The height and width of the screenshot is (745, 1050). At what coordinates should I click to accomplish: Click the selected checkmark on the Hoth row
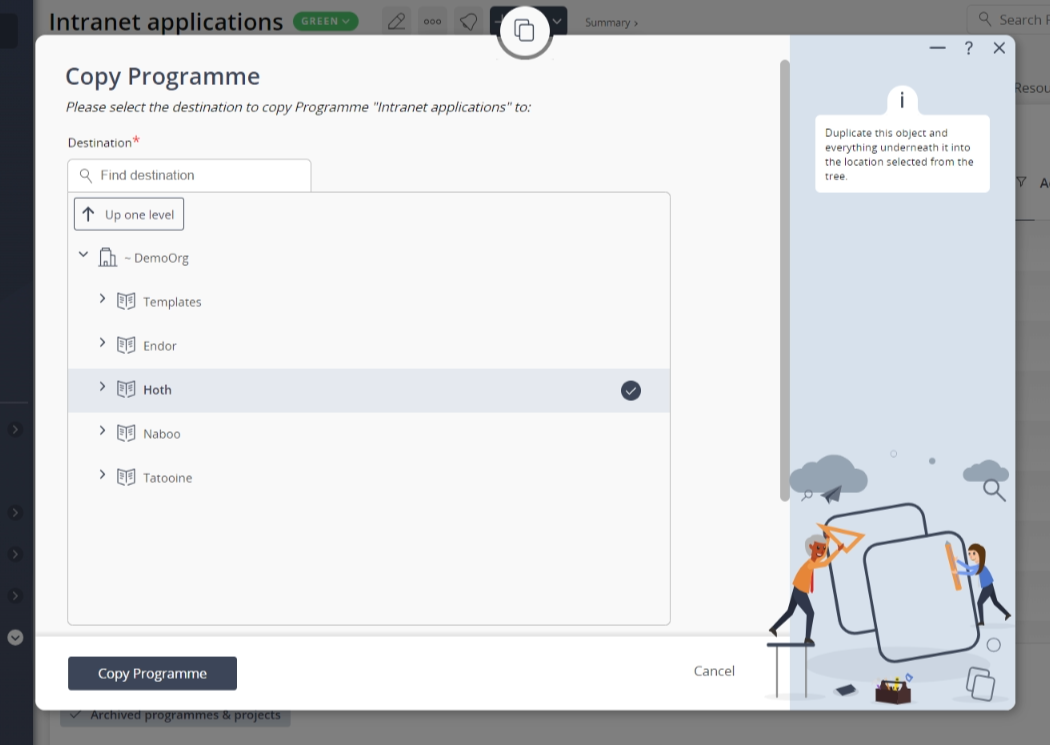pos(631,390)
